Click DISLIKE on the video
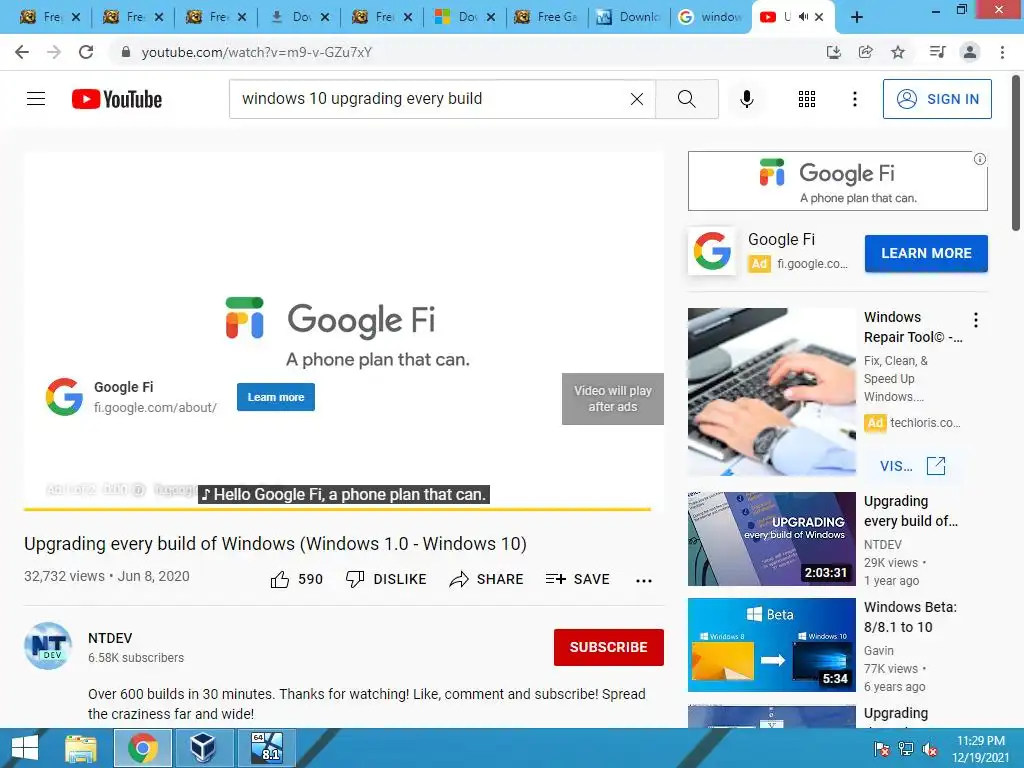Viewport: 1024px width, 768px height. click(x=386, y=579)
